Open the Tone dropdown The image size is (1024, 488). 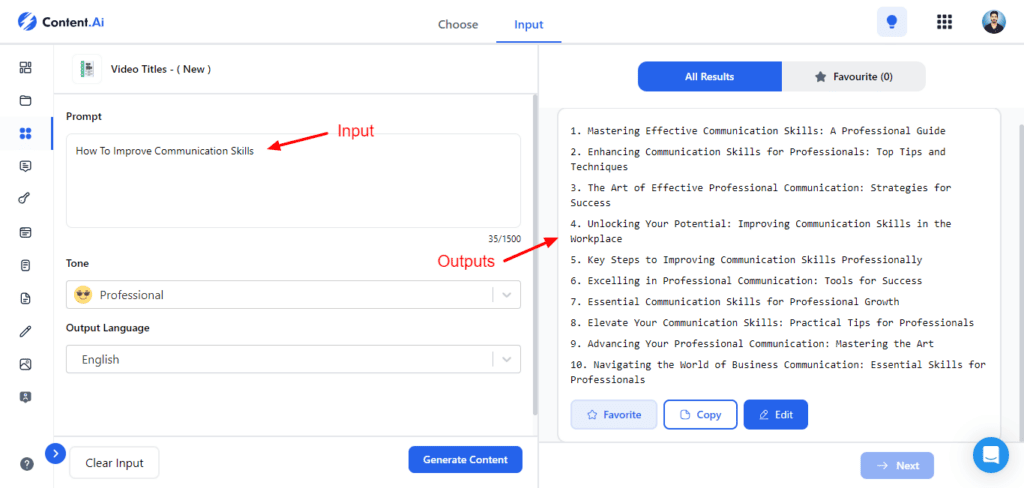click(x=293, y=295)
